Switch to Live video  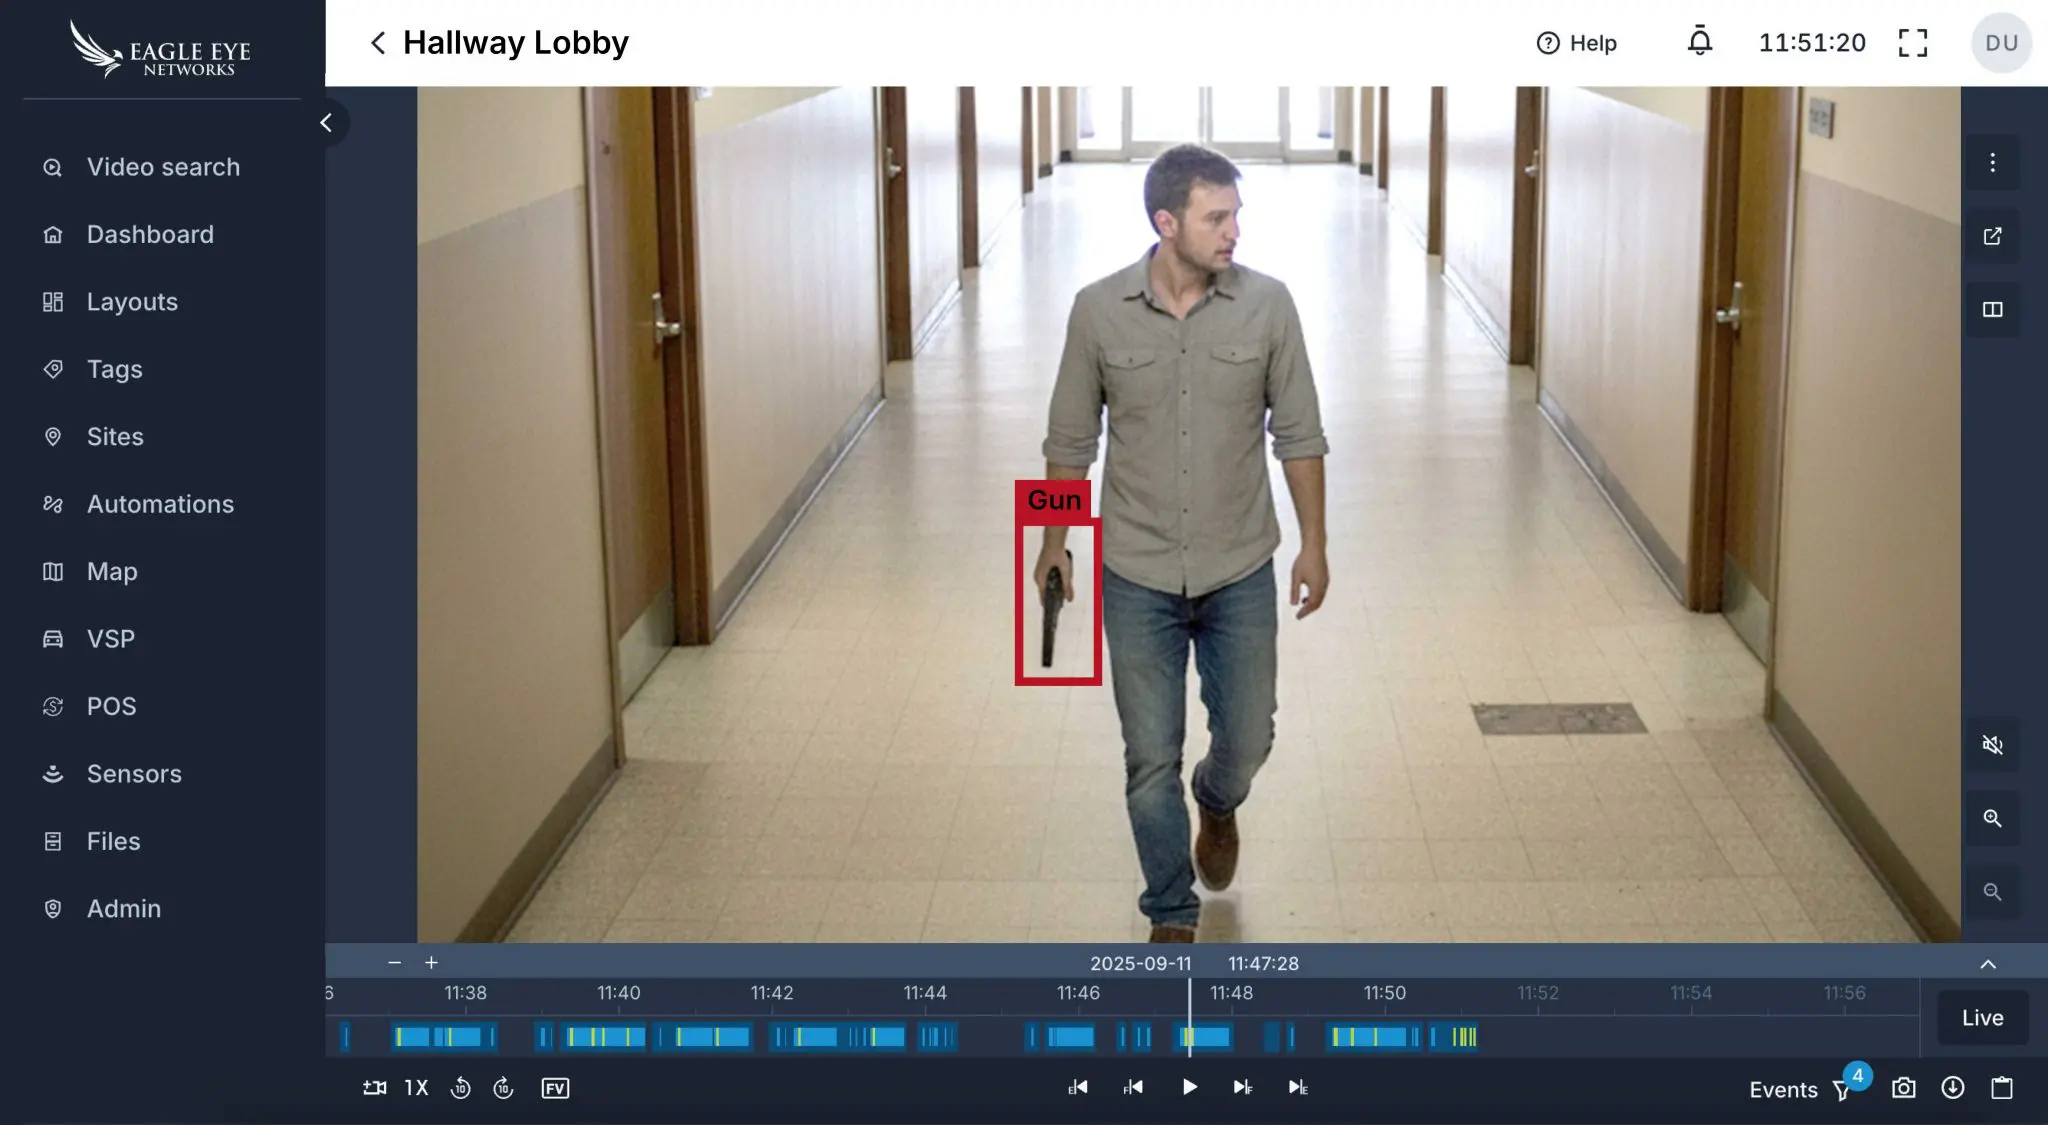pos(1981,1016)
